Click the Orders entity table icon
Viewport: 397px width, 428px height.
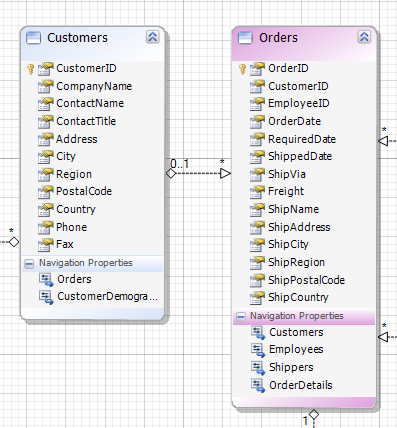click(x=245, y=38)
